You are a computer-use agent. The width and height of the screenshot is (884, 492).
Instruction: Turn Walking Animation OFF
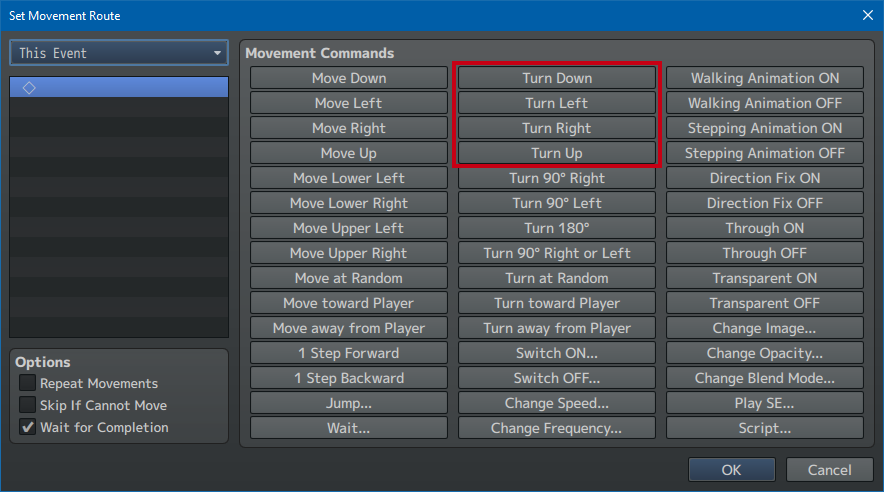(x=764, y=103)
